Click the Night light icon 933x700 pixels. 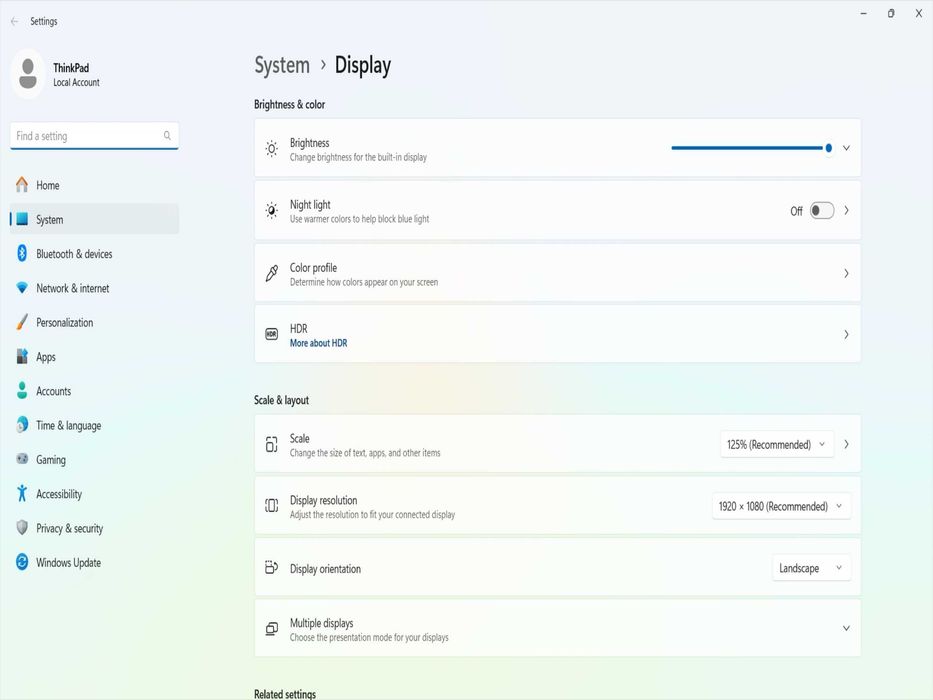[x=271, y=211]
